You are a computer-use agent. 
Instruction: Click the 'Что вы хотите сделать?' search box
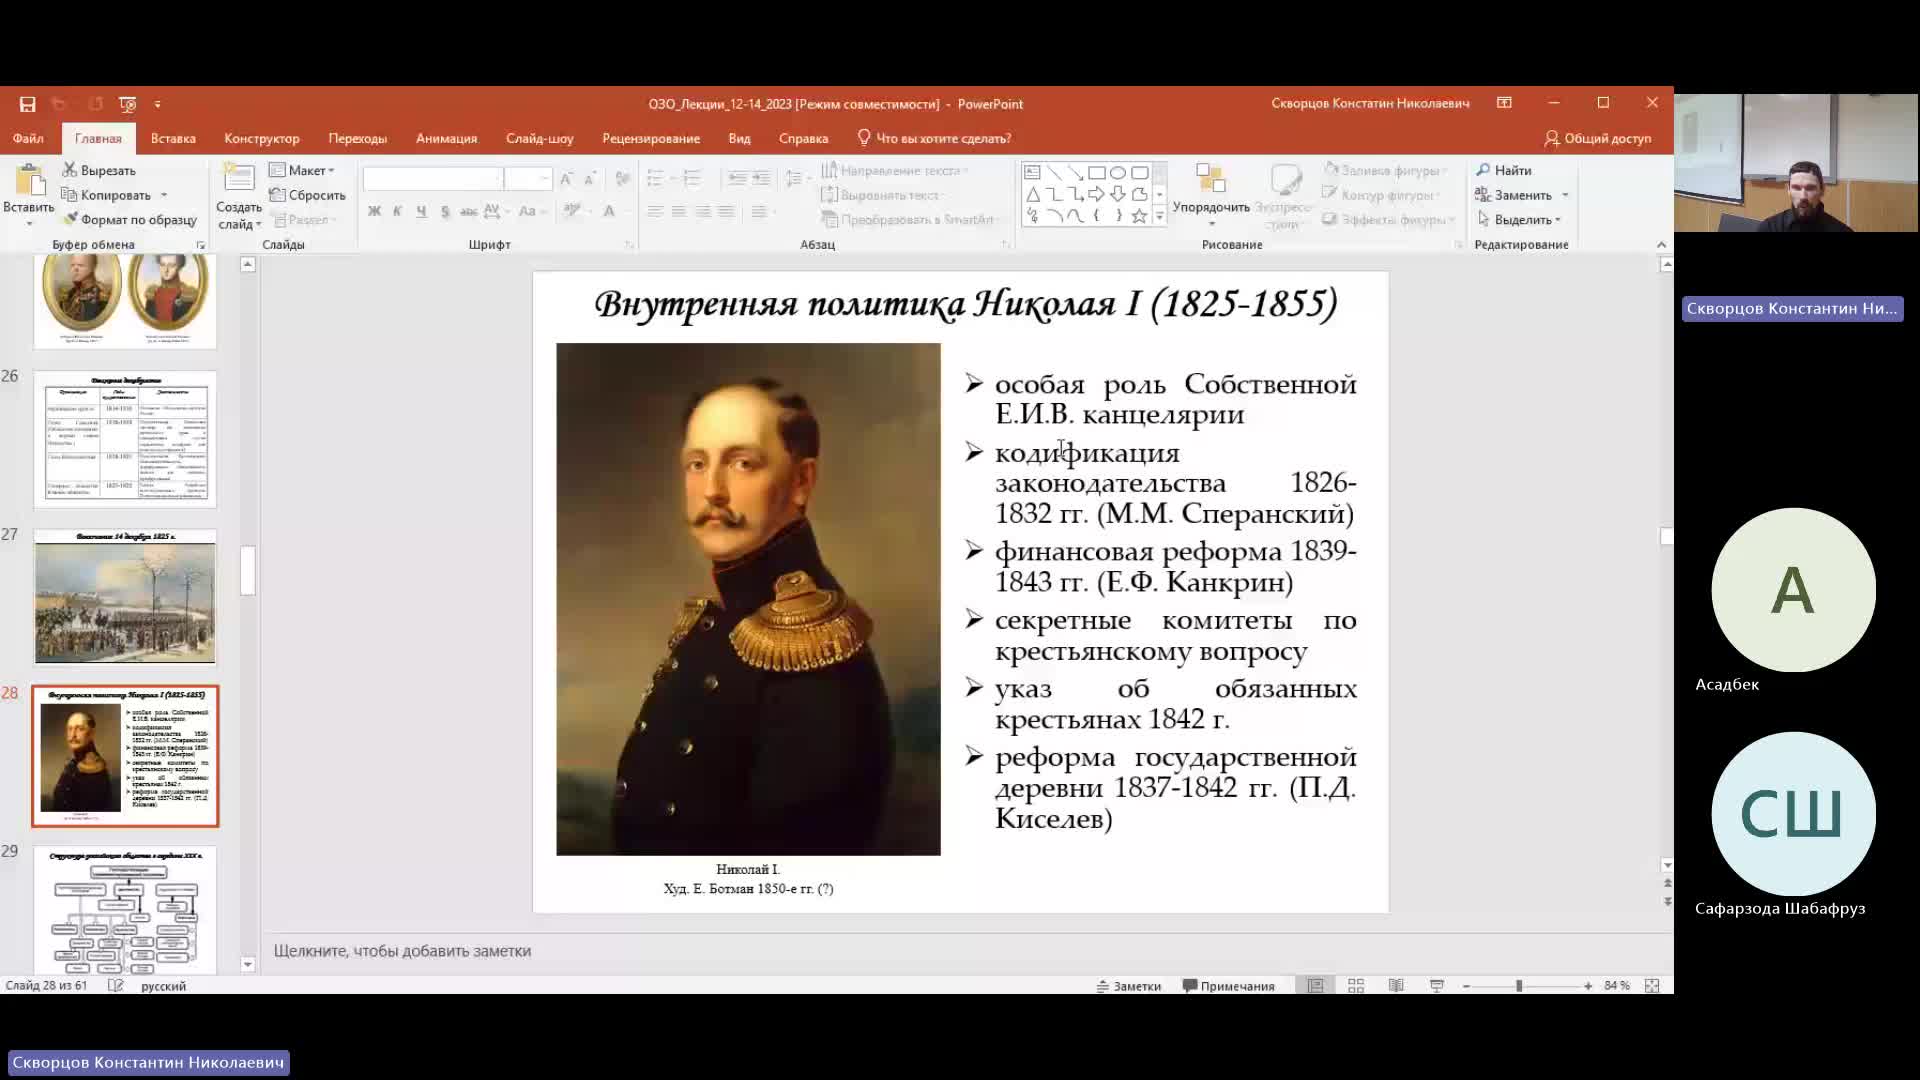tap(934, 138)
